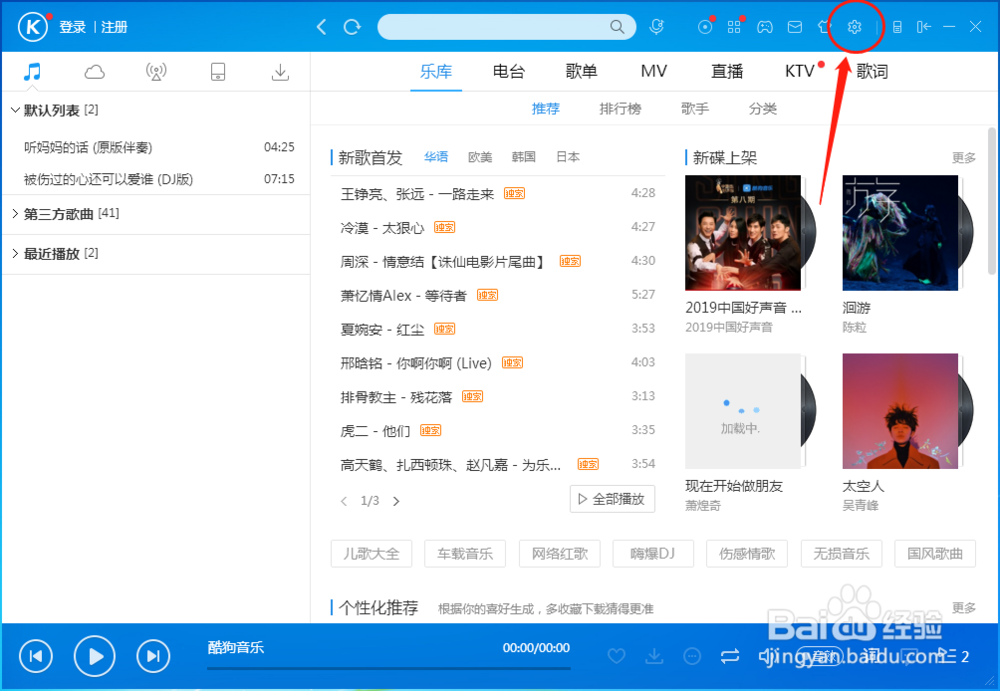Image resolution: width=1000 pixels, height=691 pixels.
Task: Select the 分类 sub-tab
Action: click(763, 109)
